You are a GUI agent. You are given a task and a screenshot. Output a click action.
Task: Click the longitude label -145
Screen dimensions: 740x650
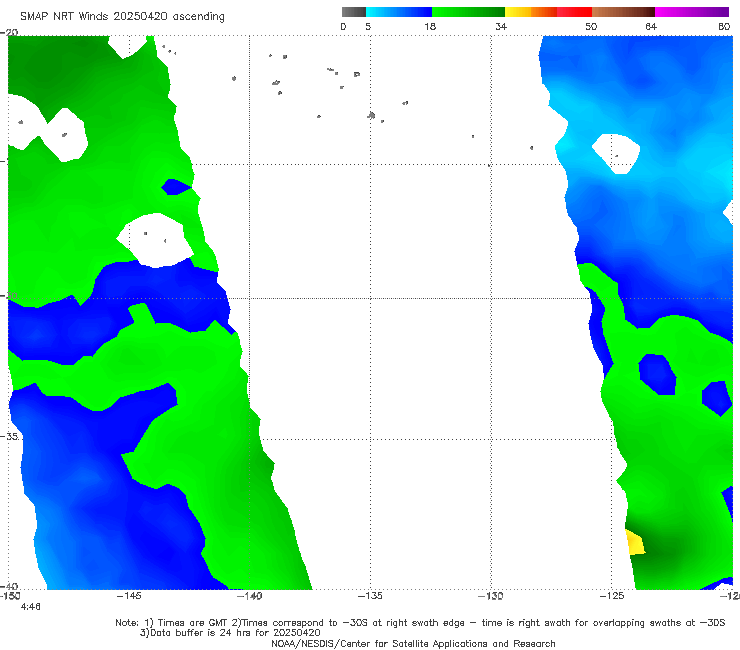pos(129,596)
